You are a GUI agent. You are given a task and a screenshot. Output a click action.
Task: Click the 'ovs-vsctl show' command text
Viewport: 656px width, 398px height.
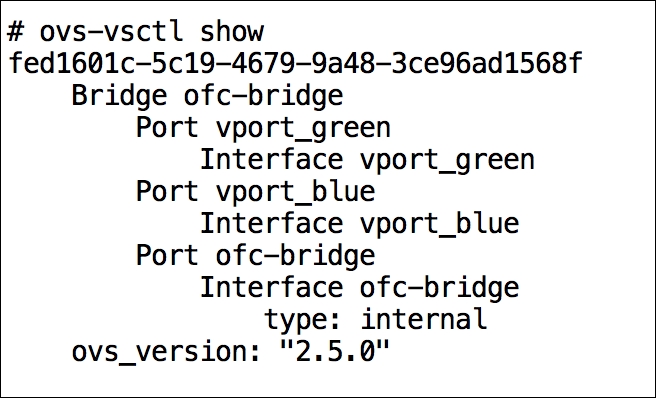(x=151, y=31)
